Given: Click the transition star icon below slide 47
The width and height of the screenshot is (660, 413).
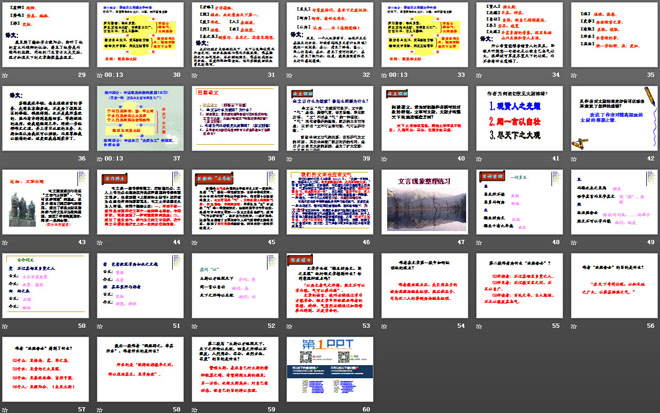Looking at the screenshot, I should (381, 242).
